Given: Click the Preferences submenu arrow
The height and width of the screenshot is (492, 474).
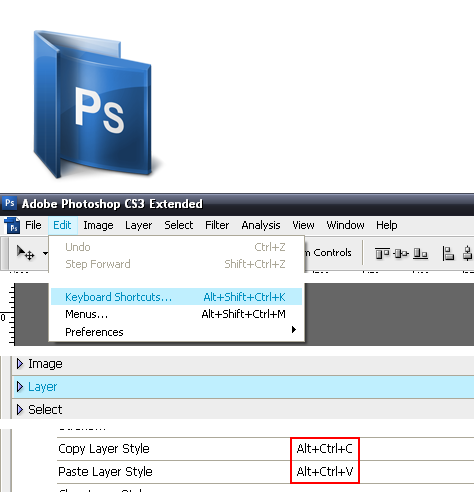Looking at the screenshot, I should tap(294, 330).
